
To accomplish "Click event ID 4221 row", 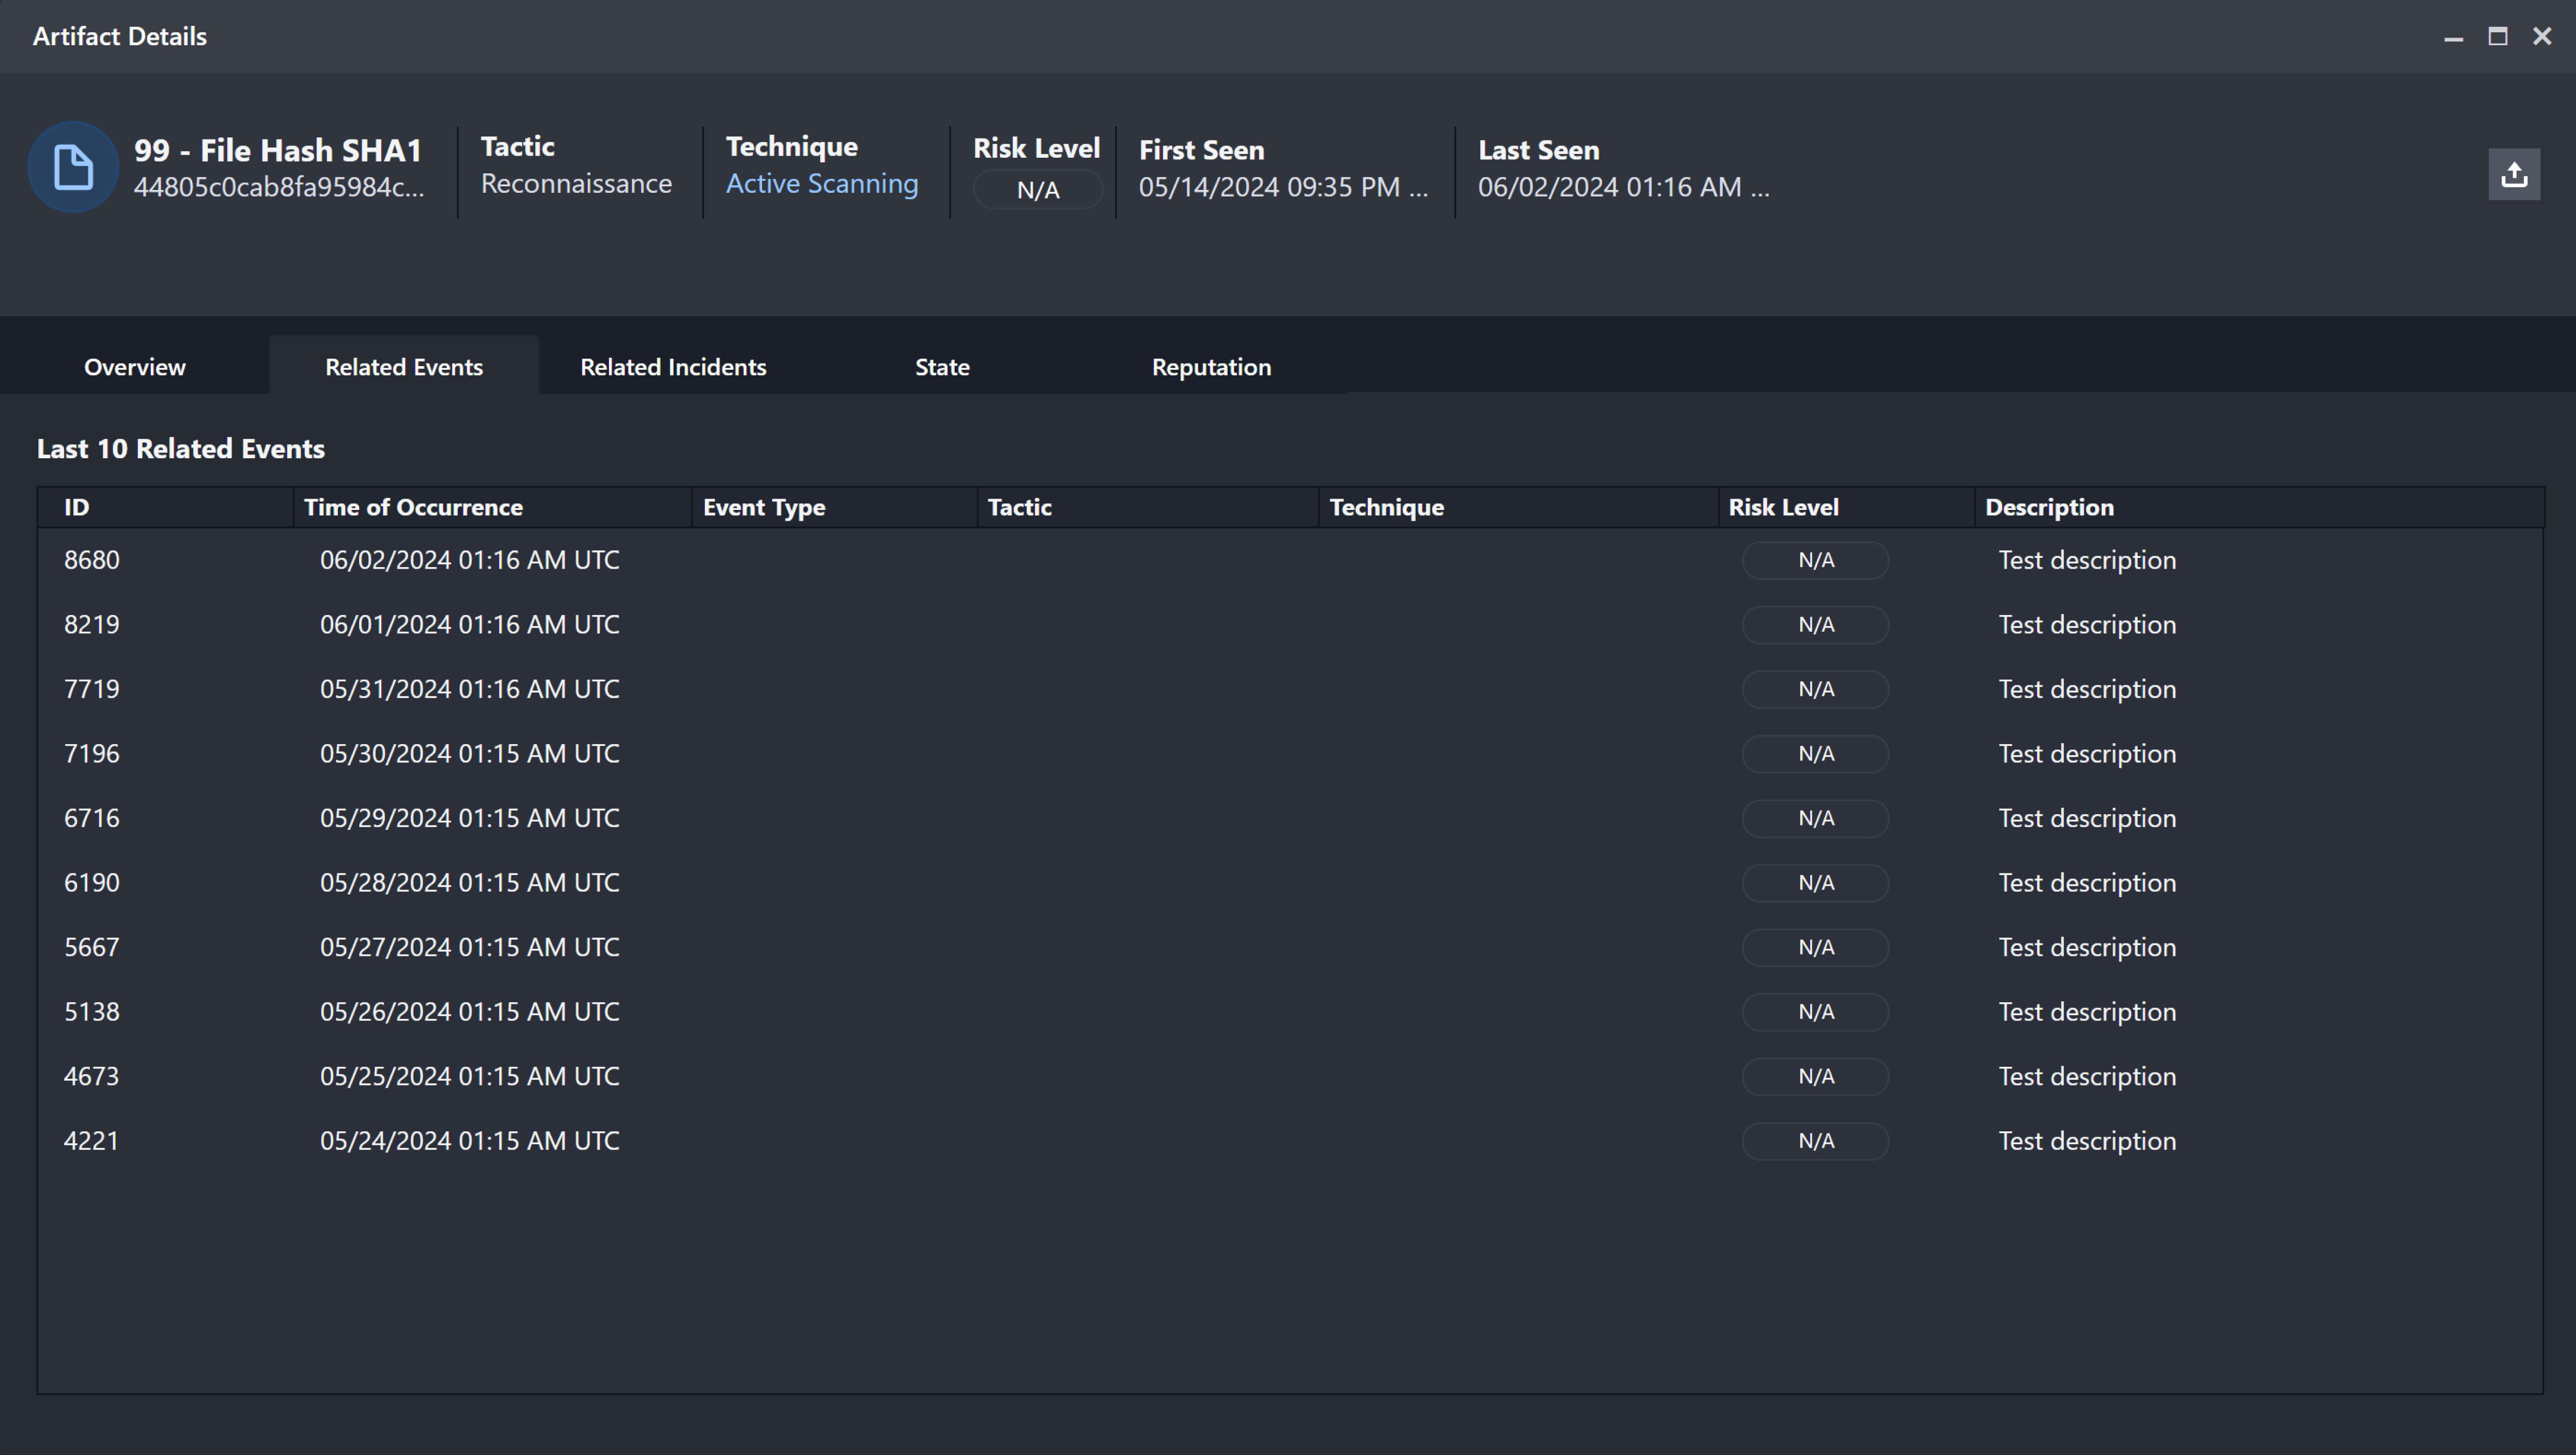I will [x=92, y=1141].
